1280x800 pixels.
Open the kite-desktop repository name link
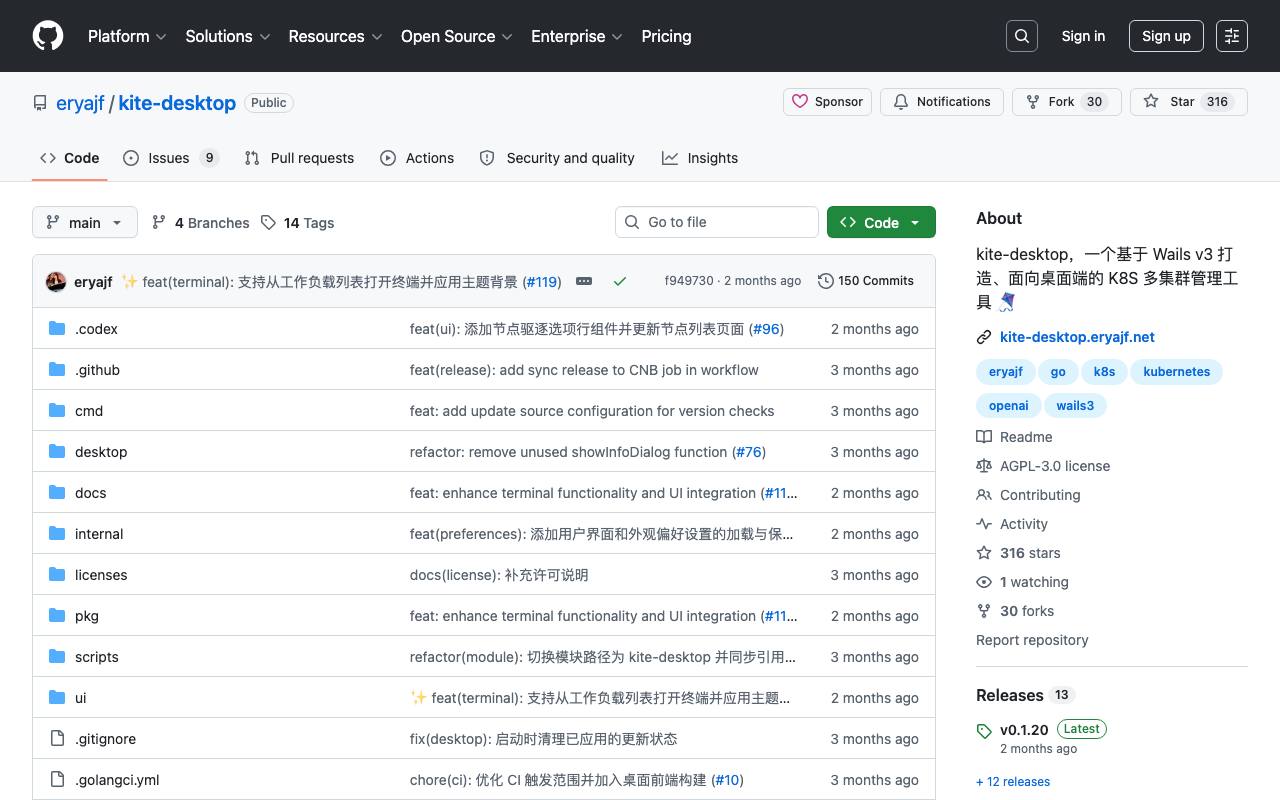click(x=177, y=103)
